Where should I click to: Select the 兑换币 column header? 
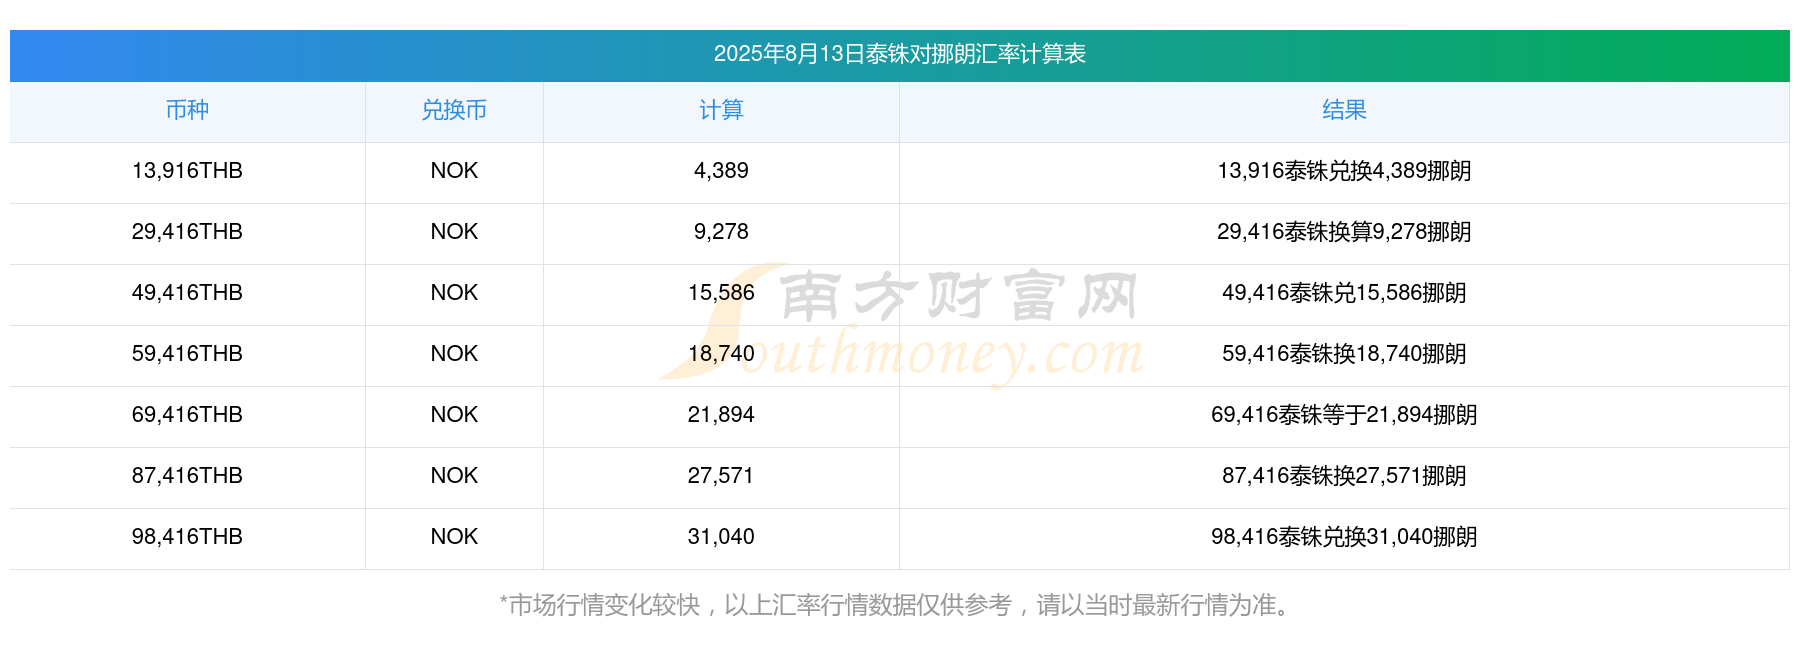coord(454,110)
